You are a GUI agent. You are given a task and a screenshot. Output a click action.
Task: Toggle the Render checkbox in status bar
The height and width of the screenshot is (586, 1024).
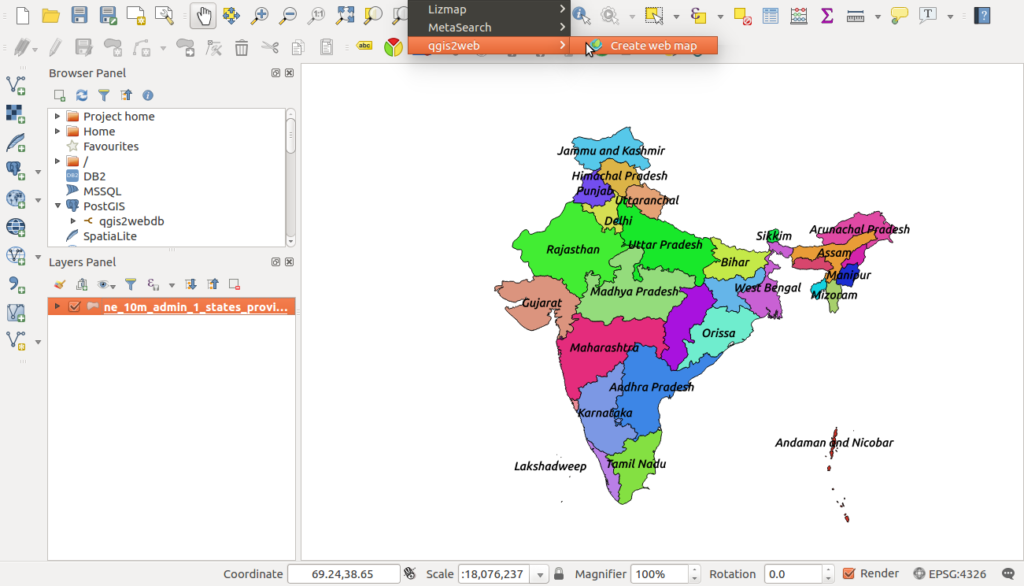click(850, 573)
